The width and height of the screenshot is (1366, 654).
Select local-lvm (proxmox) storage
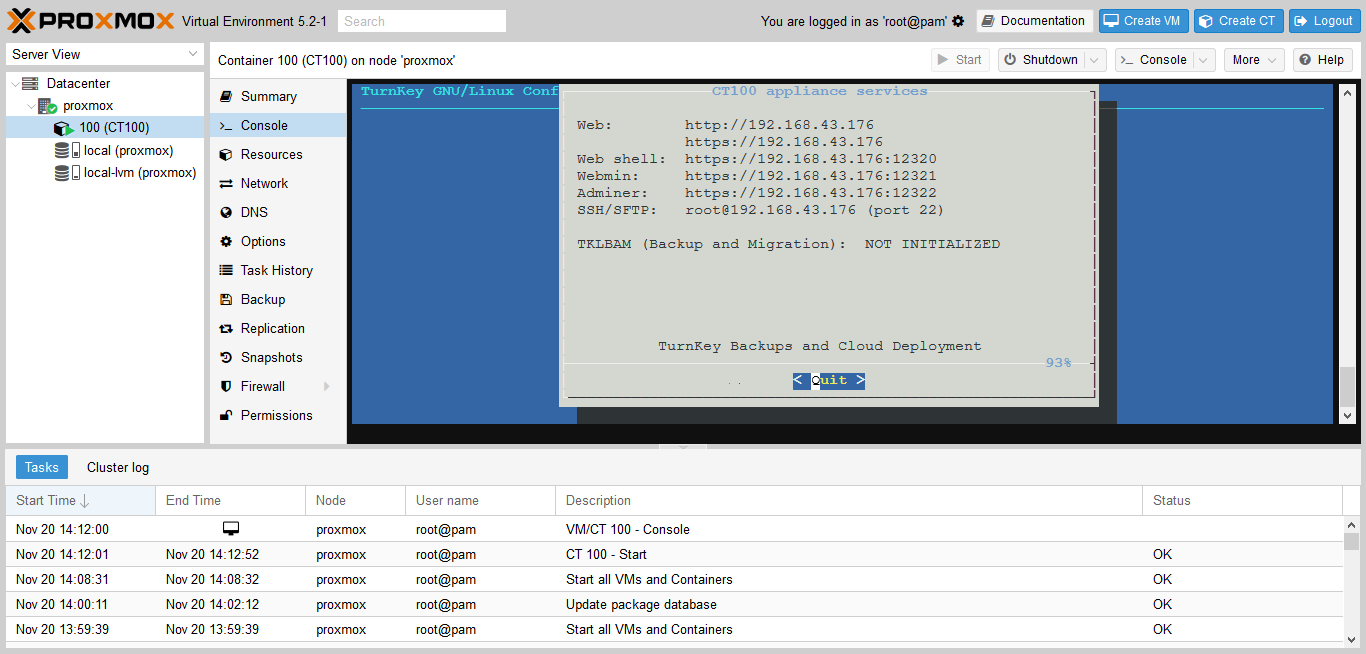[140, 172]
